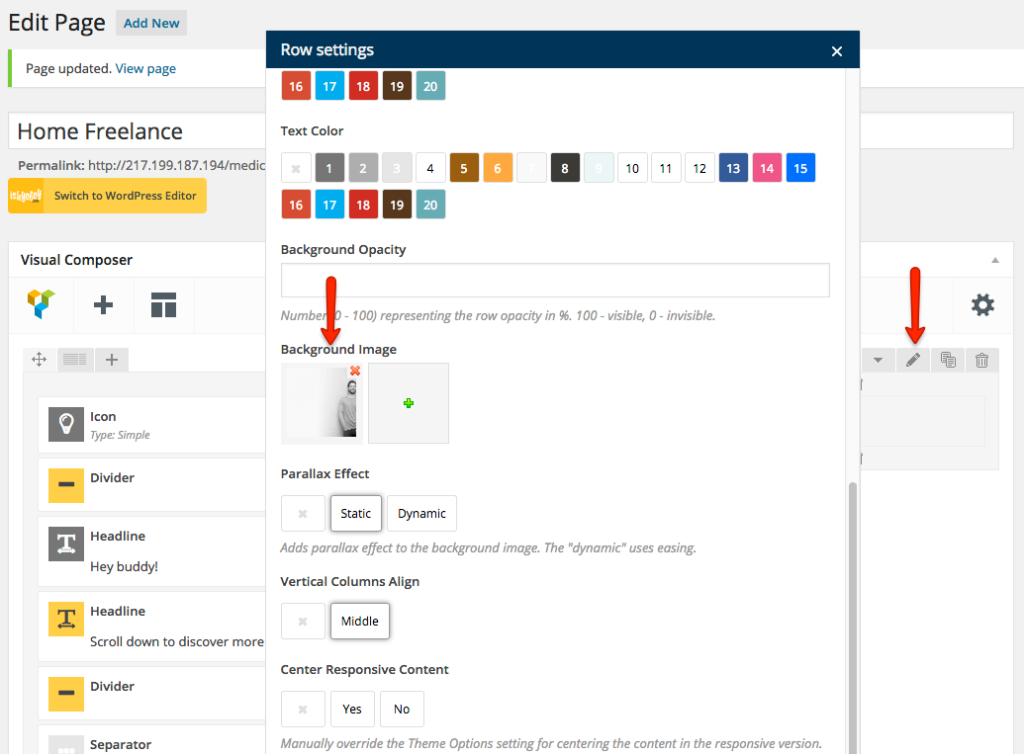Click the "Separator" element label

[x=121, y=744]
